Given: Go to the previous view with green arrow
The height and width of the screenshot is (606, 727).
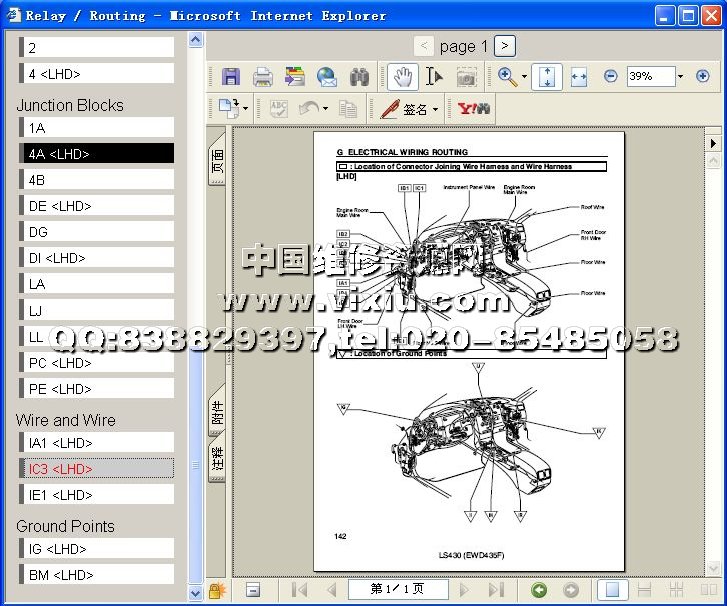Looking at the screenshot, I should pyautogui.click(x=539, y=590).
